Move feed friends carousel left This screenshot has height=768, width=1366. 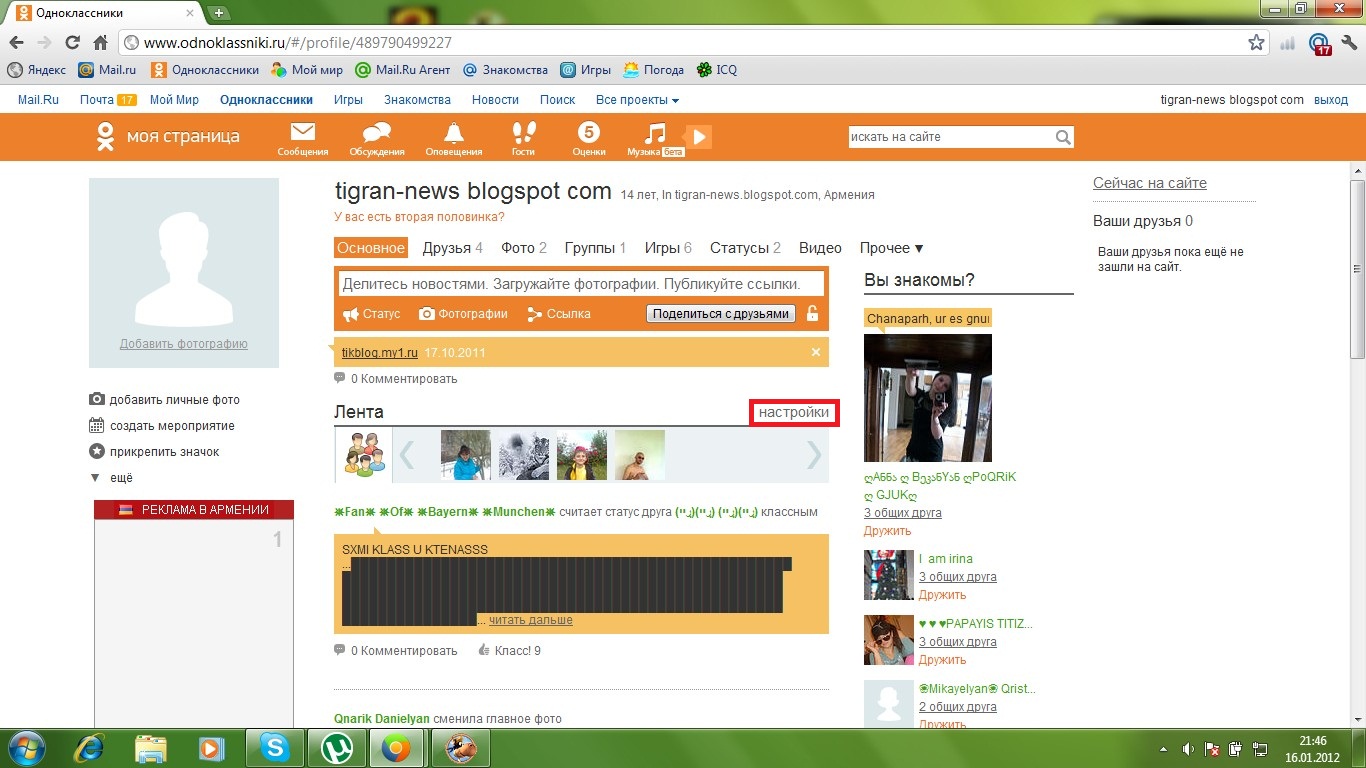point(407,455)
